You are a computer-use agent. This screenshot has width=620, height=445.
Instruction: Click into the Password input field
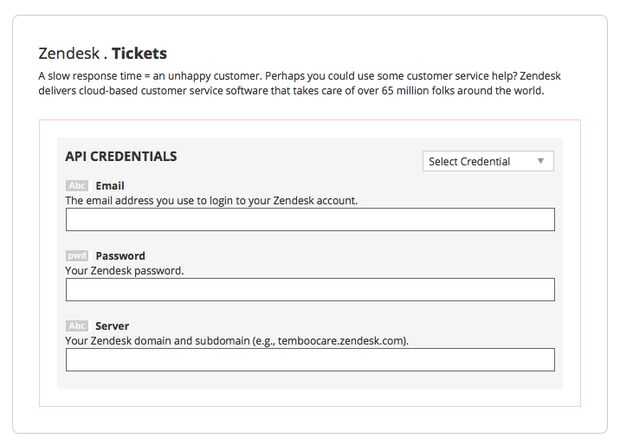310,290
